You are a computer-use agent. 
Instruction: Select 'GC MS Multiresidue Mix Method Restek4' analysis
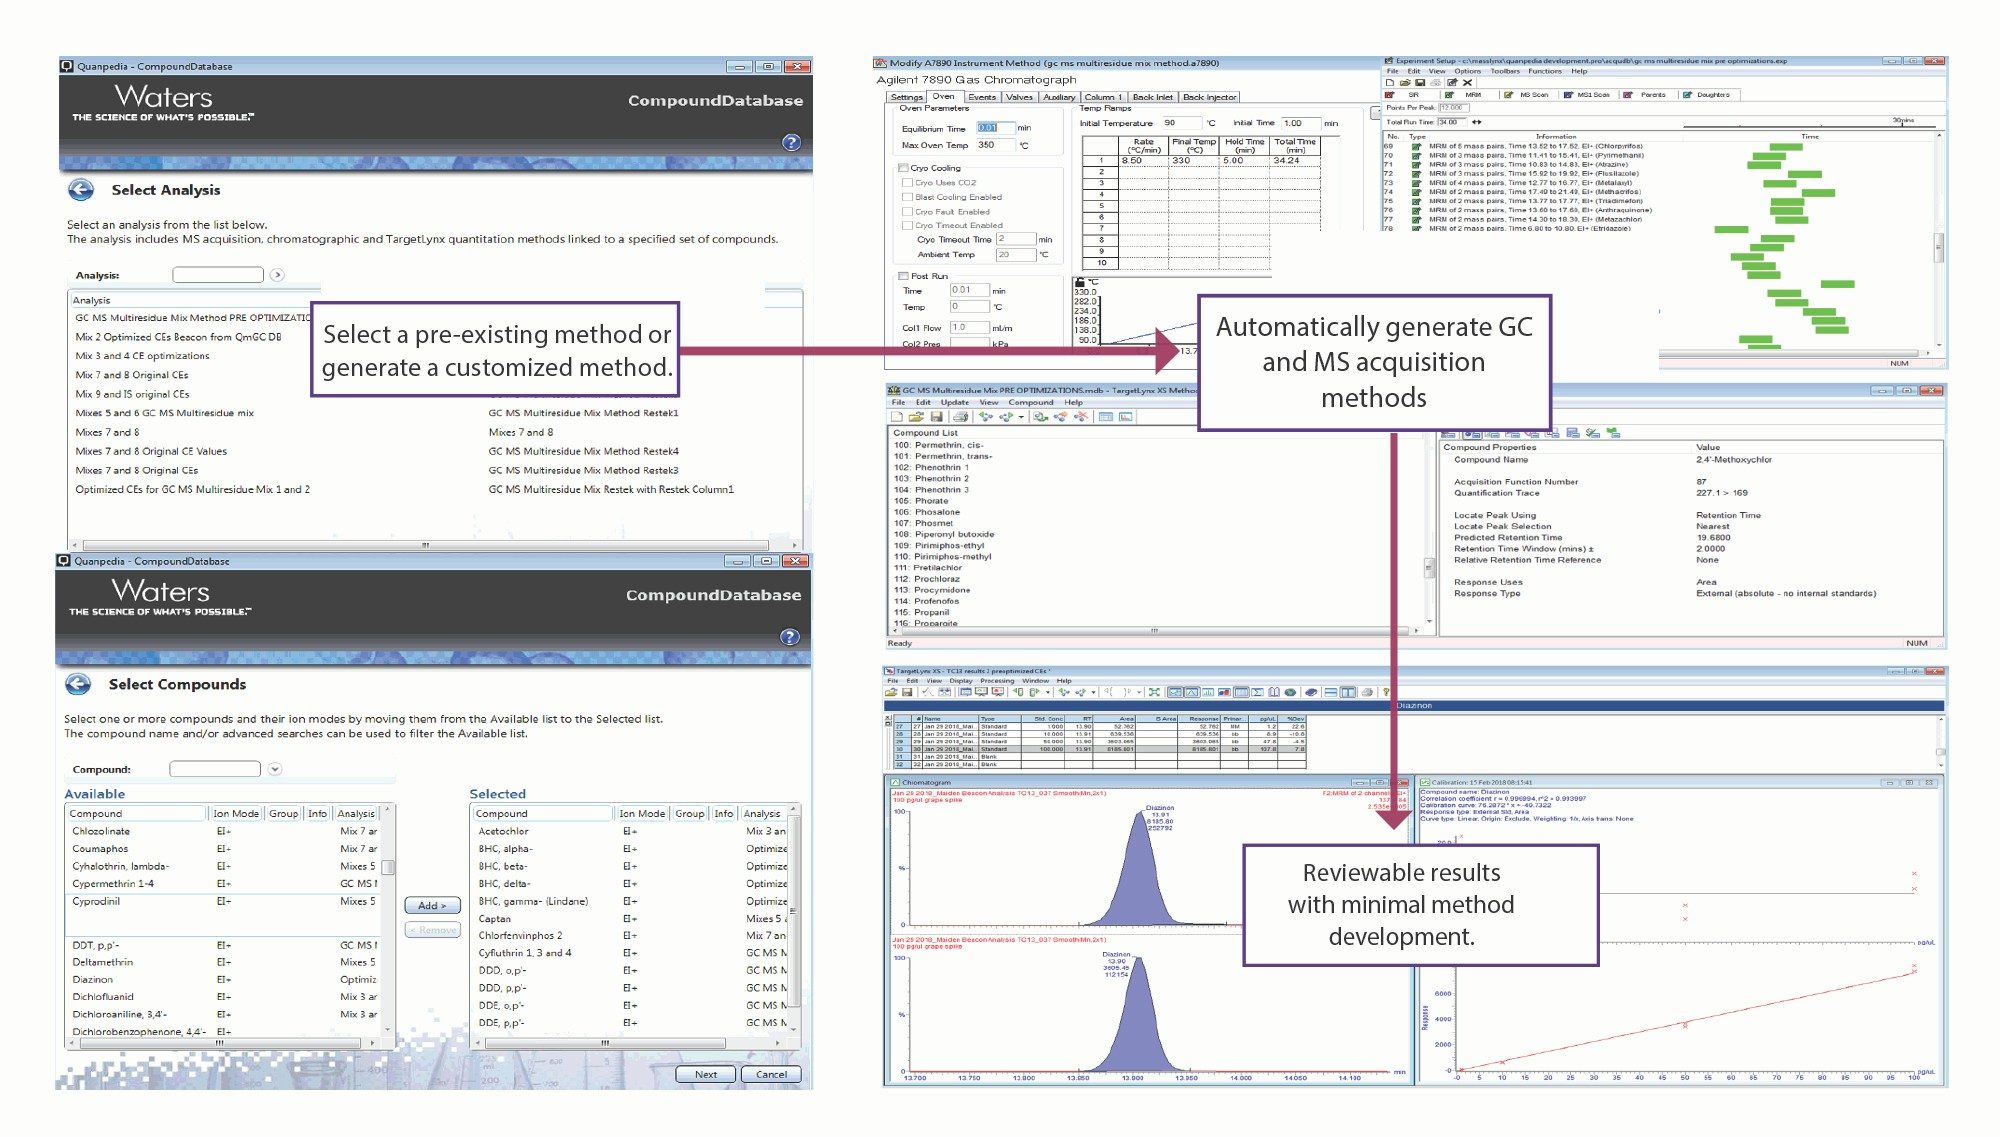(583, 451)
